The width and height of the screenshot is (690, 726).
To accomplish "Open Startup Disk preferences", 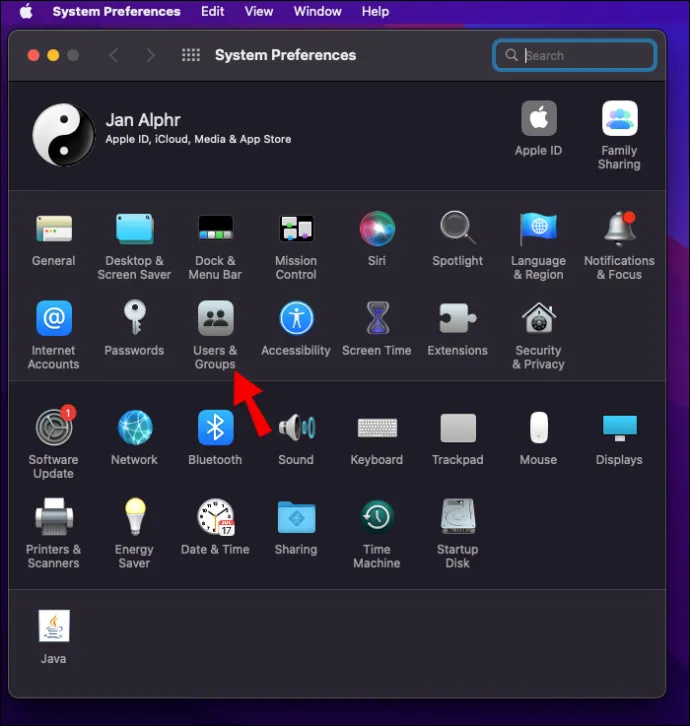I will click(x=458, y=516).
